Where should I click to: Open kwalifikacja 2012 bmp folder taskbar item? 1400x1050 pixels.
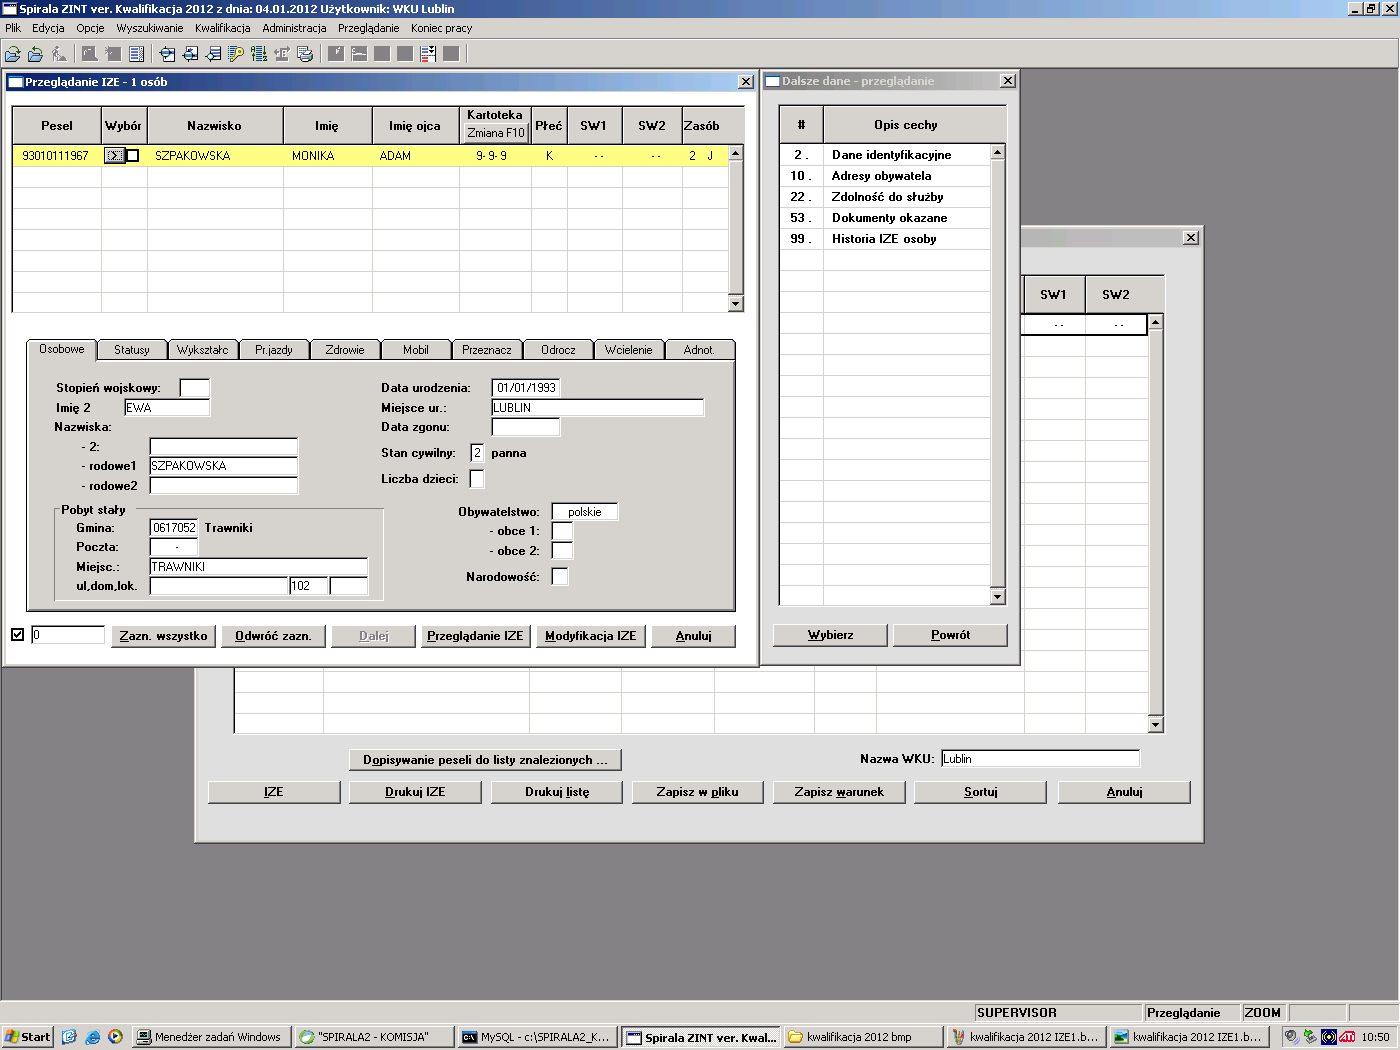tap(863, 1037)
